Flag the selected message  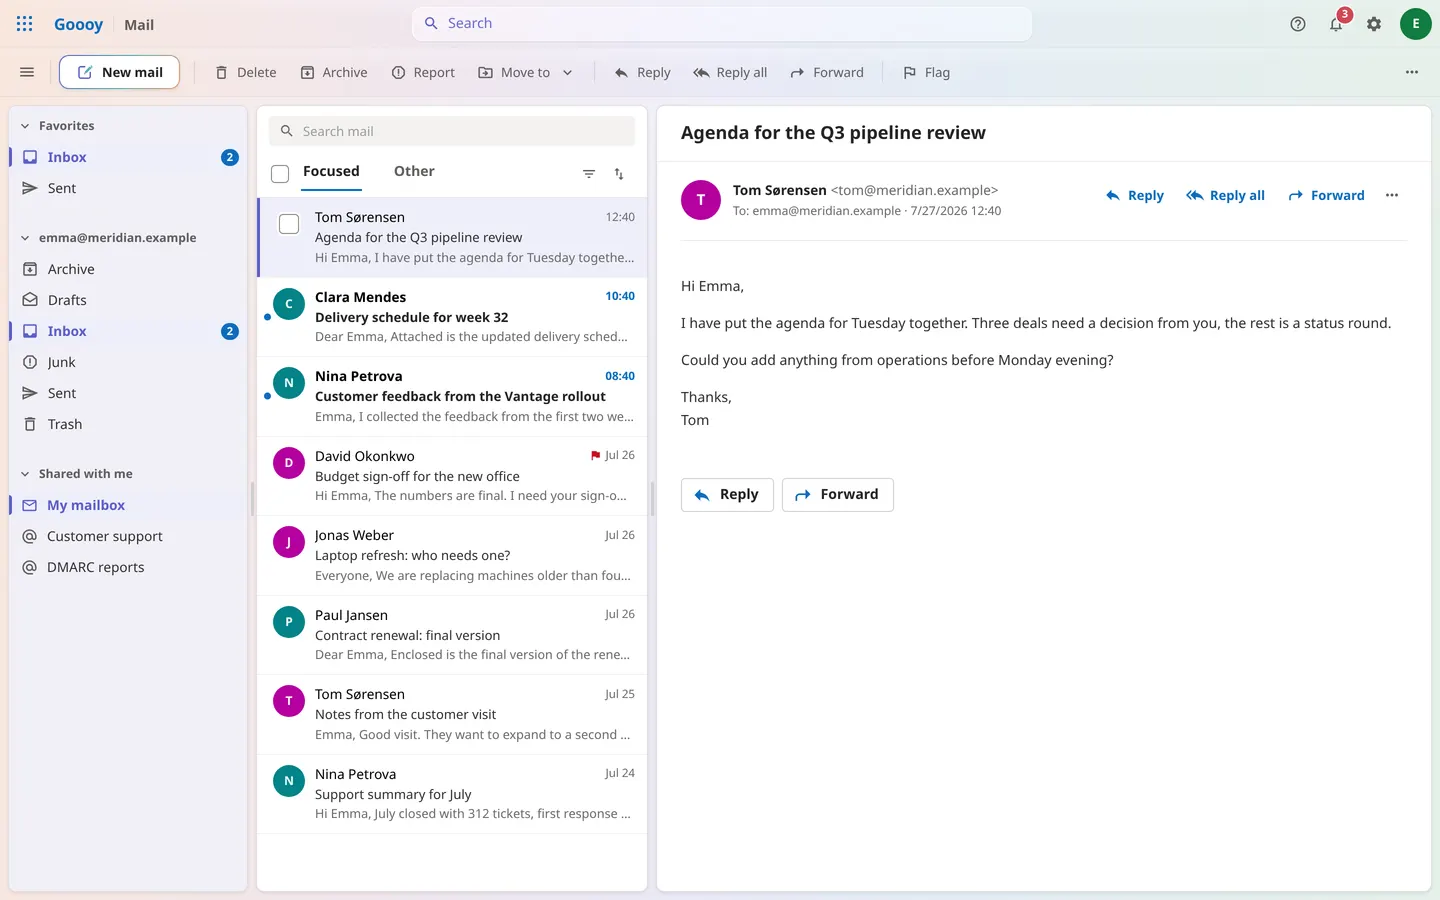click(x=926, y=72)
